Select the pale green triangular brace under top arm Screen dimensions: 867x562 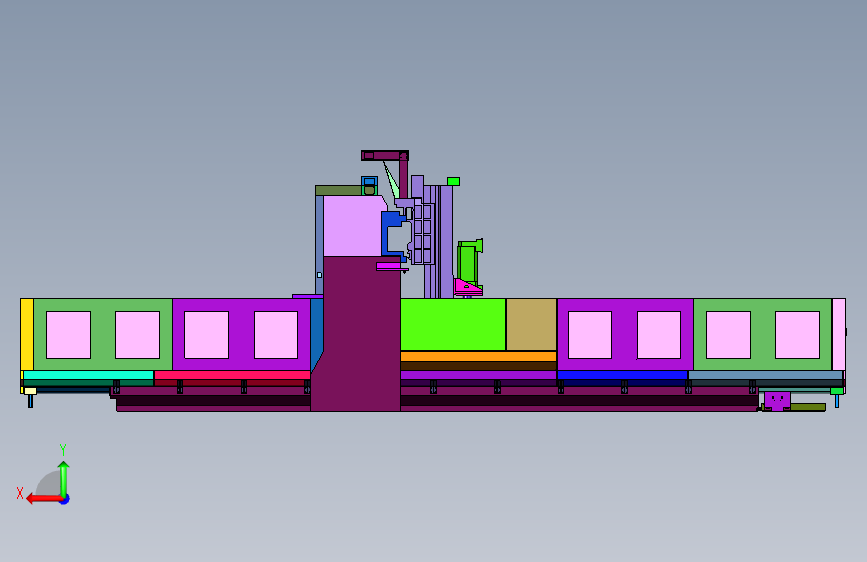point(391,180)
